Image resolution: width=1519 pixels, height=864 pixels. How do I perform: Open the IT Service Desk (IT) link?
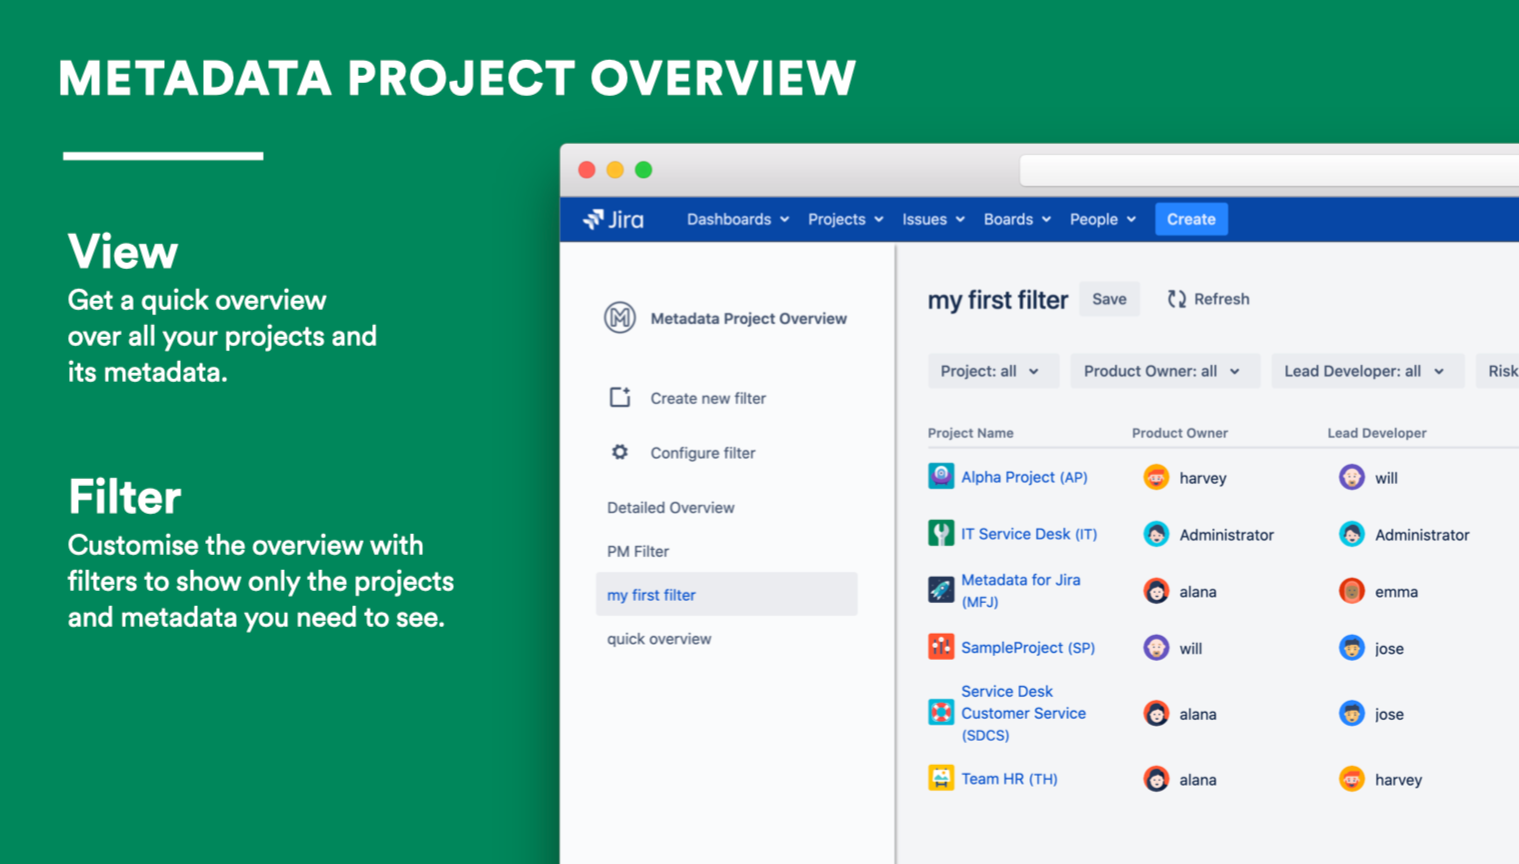(x=1029, y=534)
